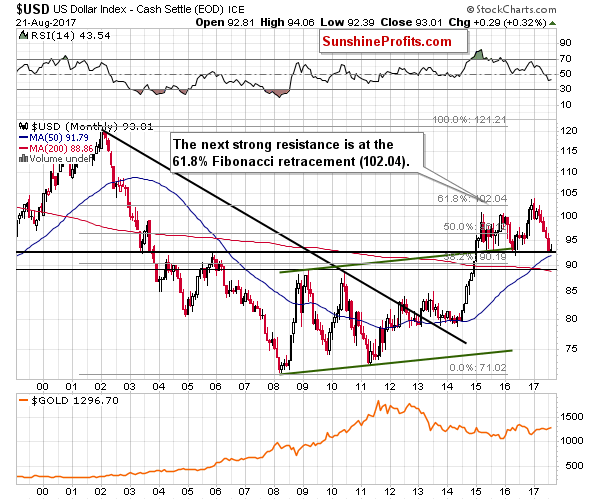Open the StockCharts.com copyright link
Viewport: 600px width, 500px height.
click(x=511, y=9)
